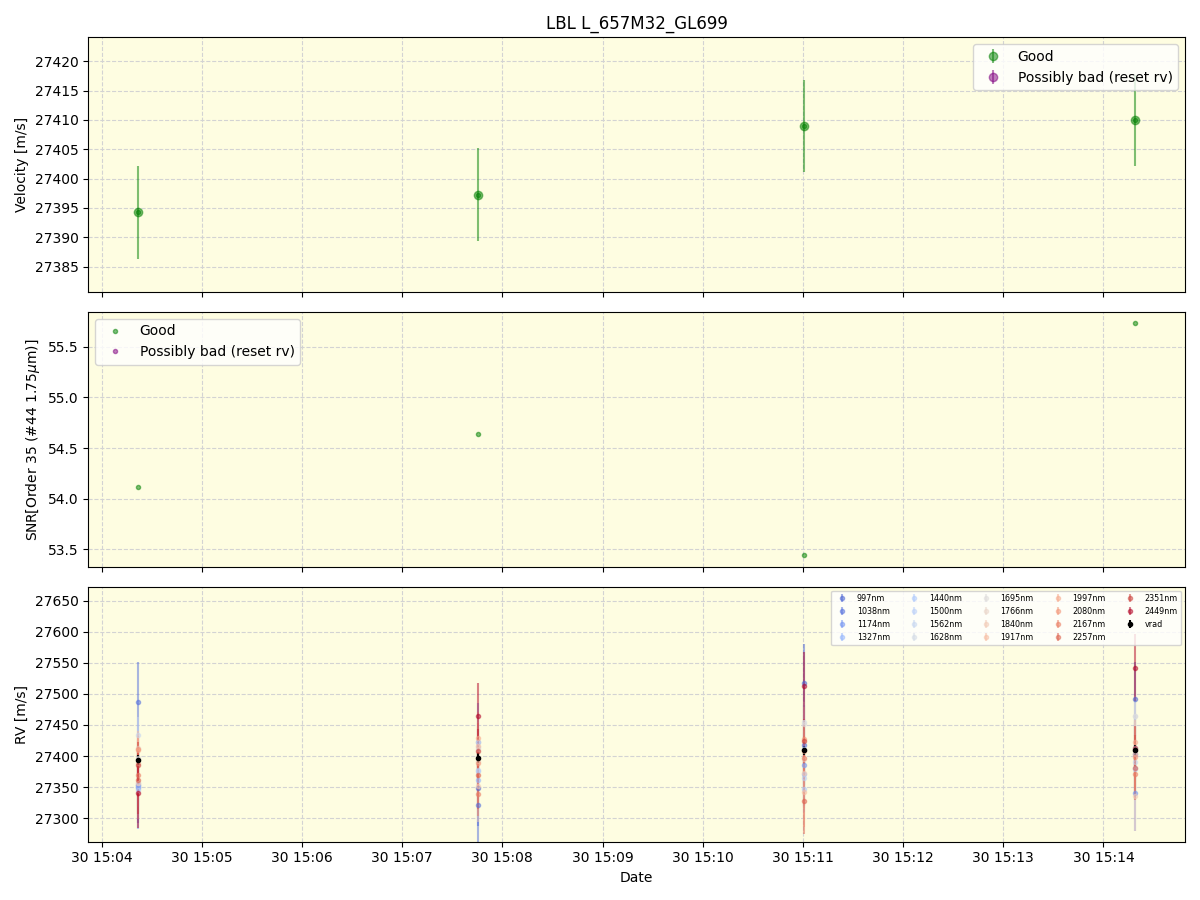Click the 2257nm legend entry
The height and width of the screenshot is (900, 1200).
tap(1080, 637)
